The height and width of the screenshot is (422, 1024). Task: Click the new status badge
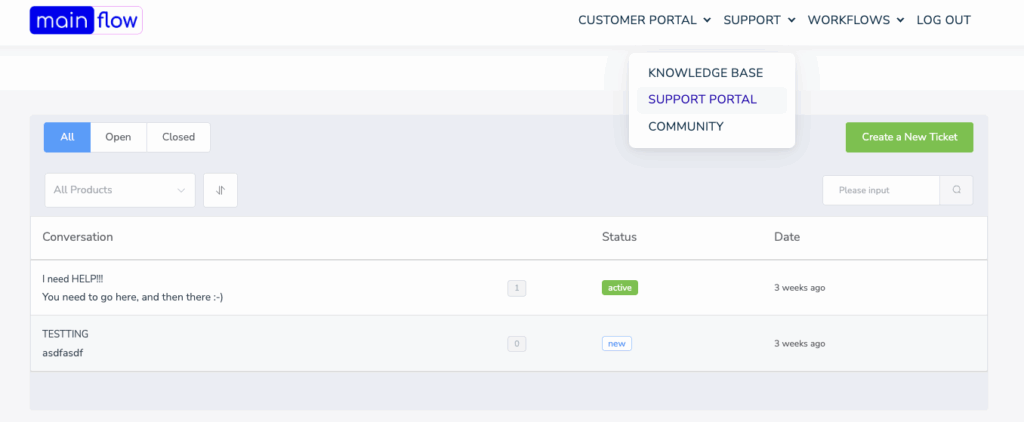pos(616,344)
